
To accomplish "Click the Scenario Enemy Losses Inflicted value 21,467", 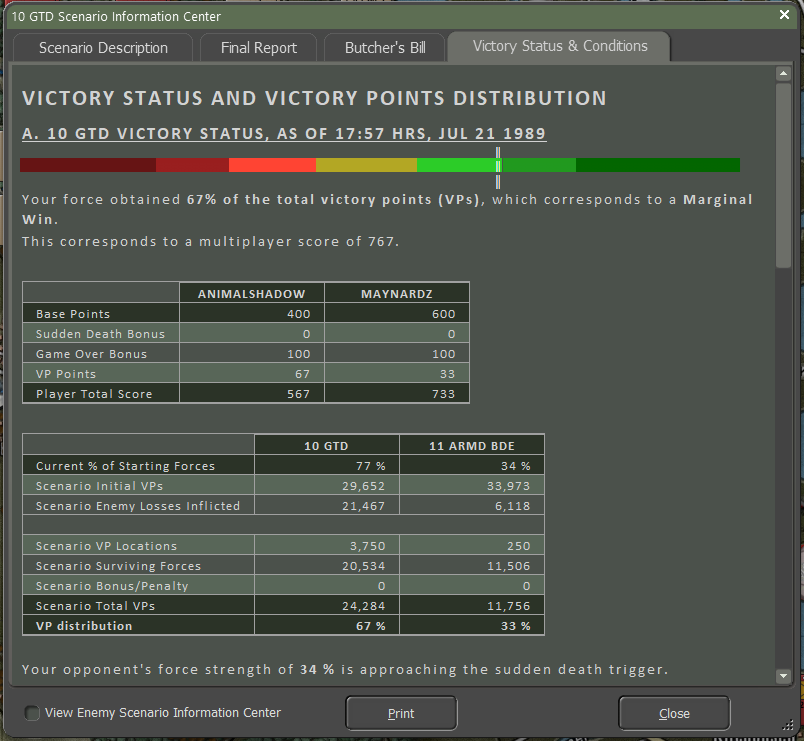I will pos(364,506).
